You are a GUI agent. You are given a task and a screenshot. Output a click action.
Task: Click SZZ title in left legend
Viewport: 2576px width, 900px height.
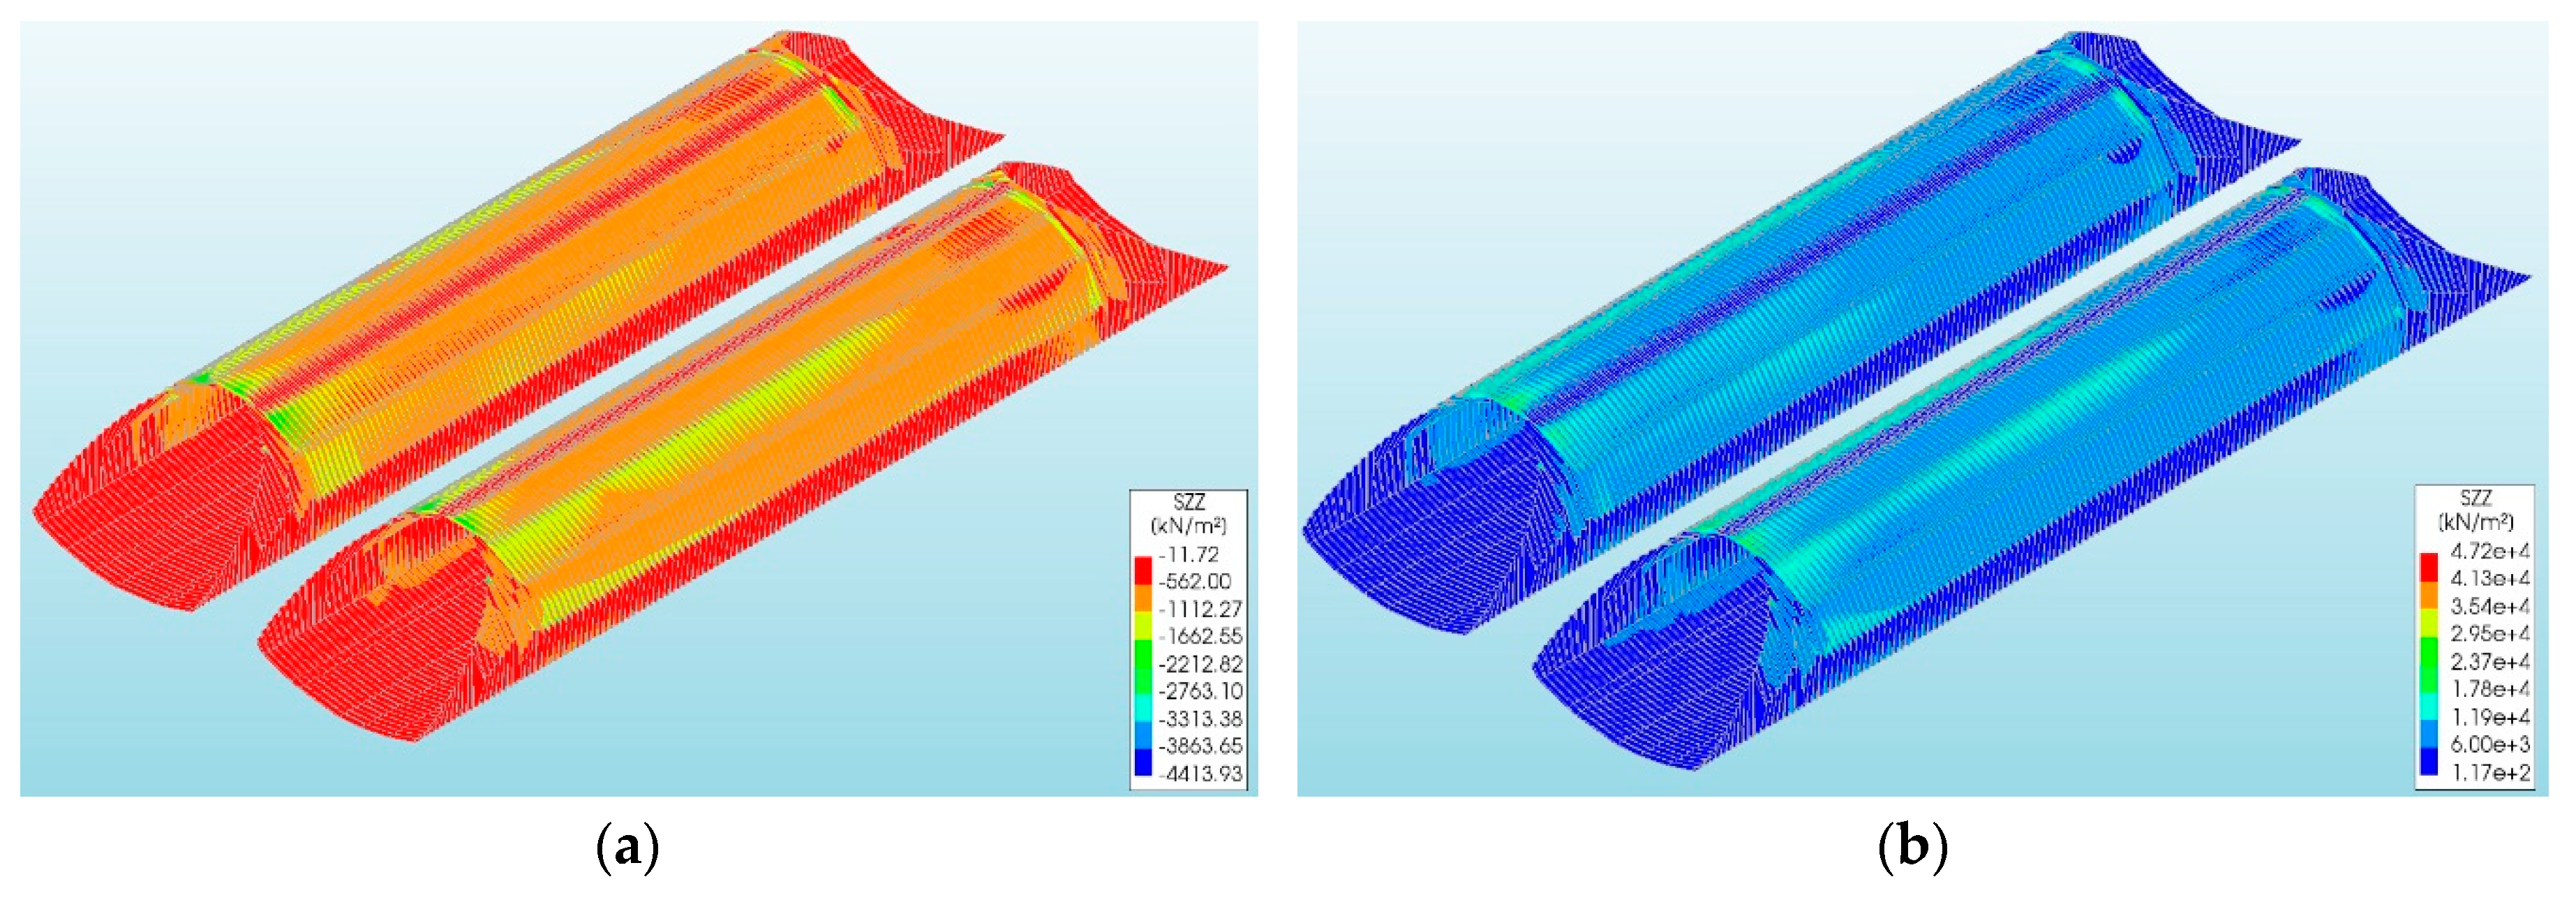pos(1189,503)
